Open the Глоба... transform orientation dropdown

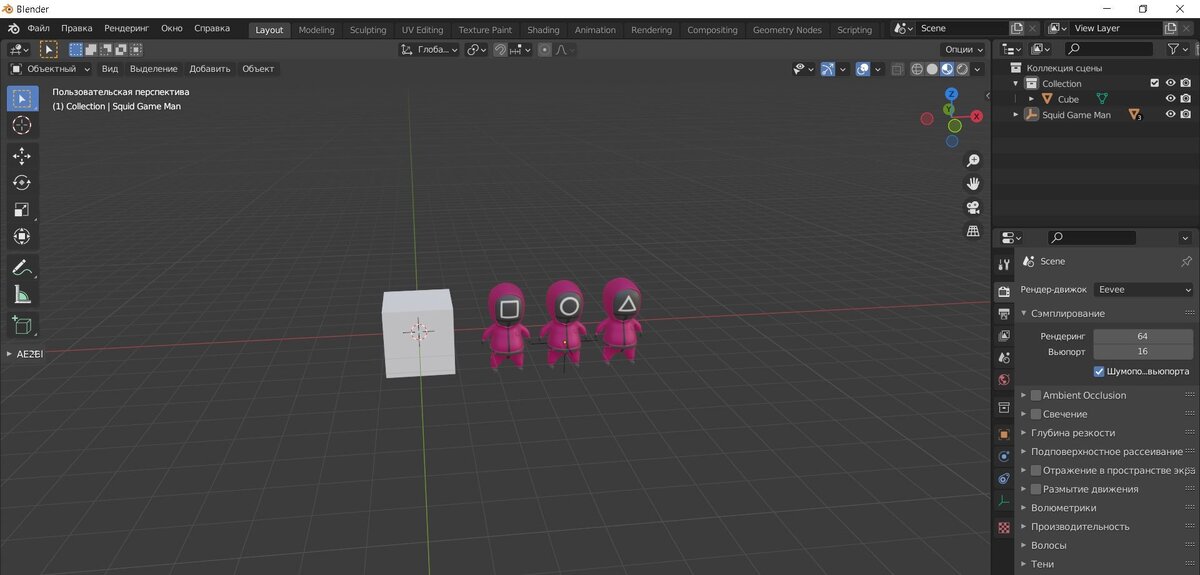click(x=430, y=49)
